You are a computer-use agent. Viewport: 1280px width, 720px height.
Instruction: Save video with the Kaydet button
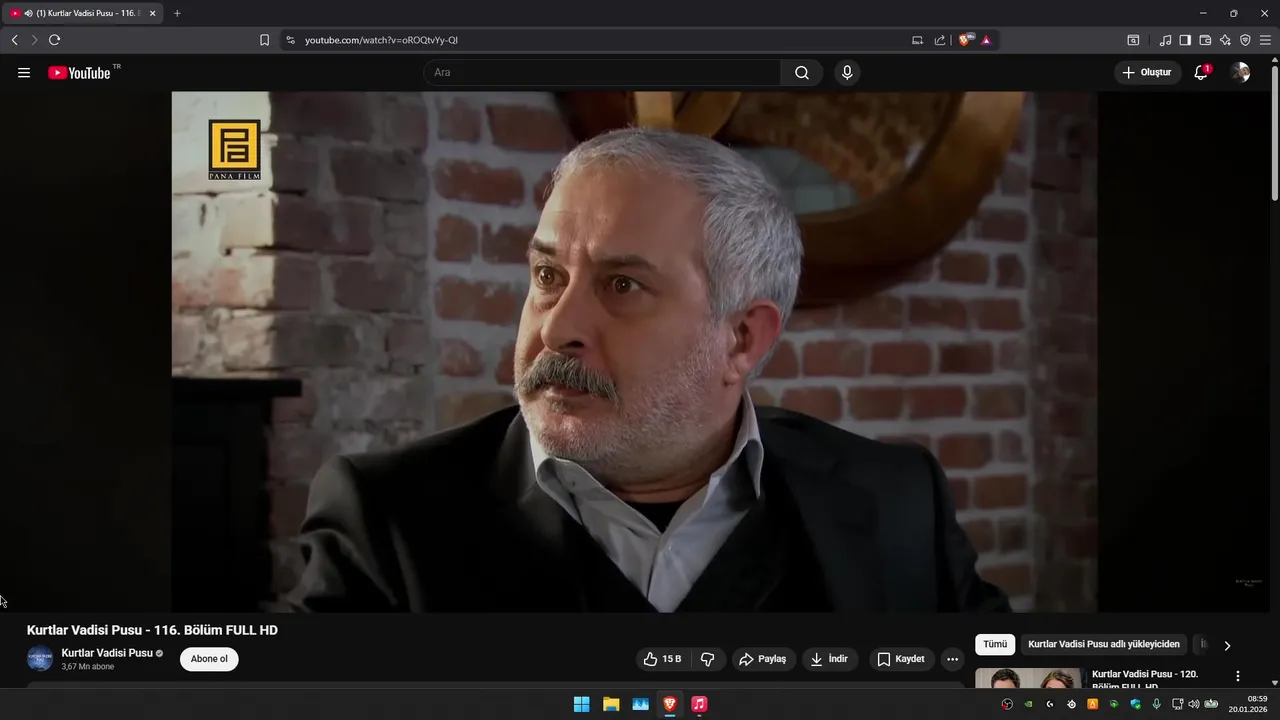[901, 659]
